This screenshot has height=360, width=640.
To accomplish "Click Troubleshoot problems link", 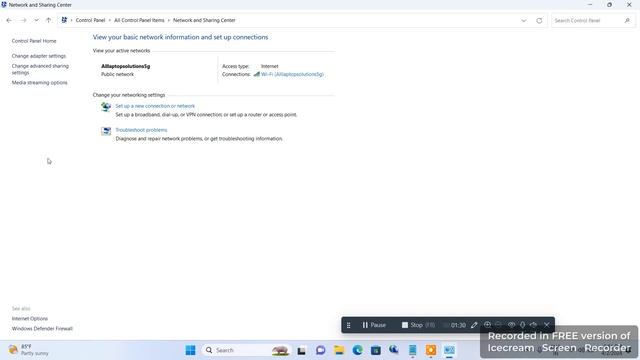I will pos(141,130).
